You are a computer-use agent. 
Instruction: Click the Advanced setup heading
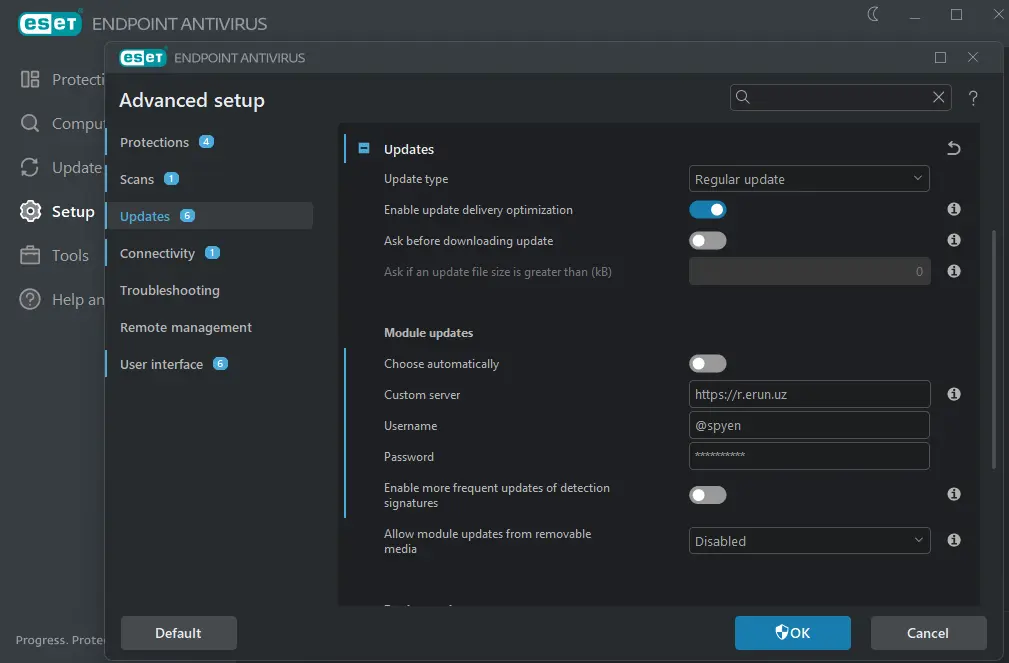[x=192, y=100]
